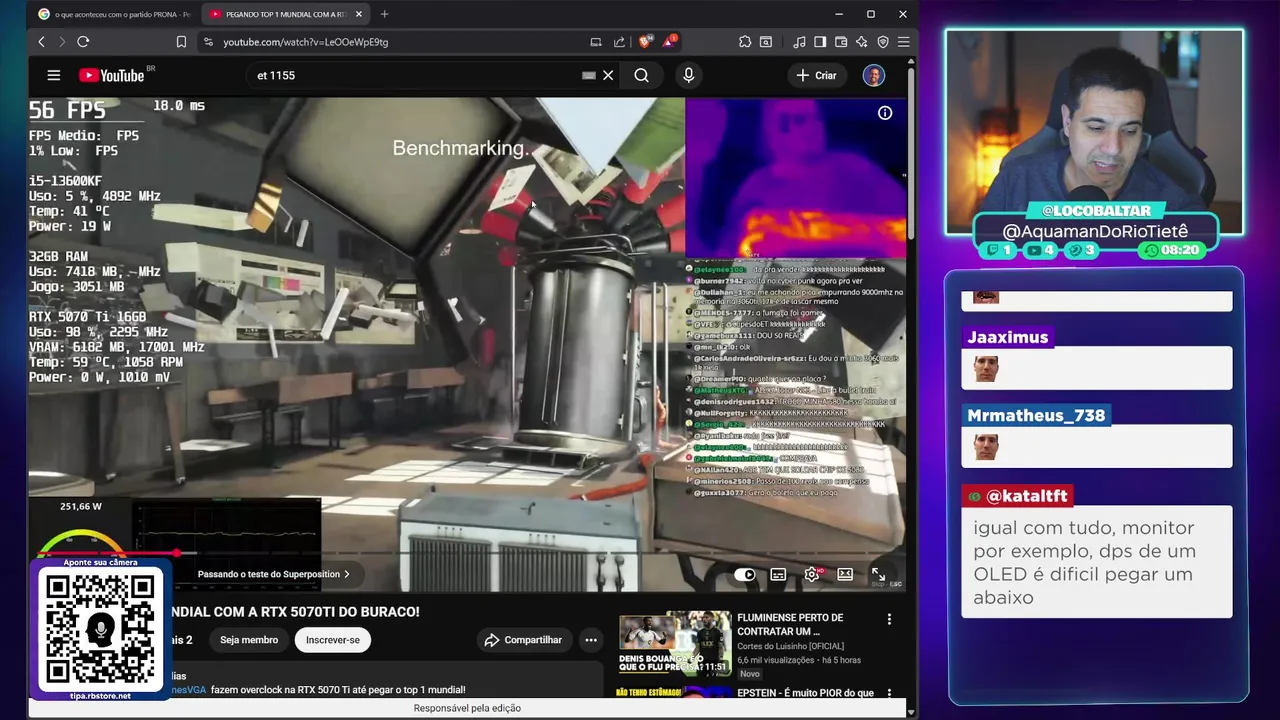Open the FLUMINENSE PERTO DE CONTRATAR thumbnail

(x=674, y=644)
